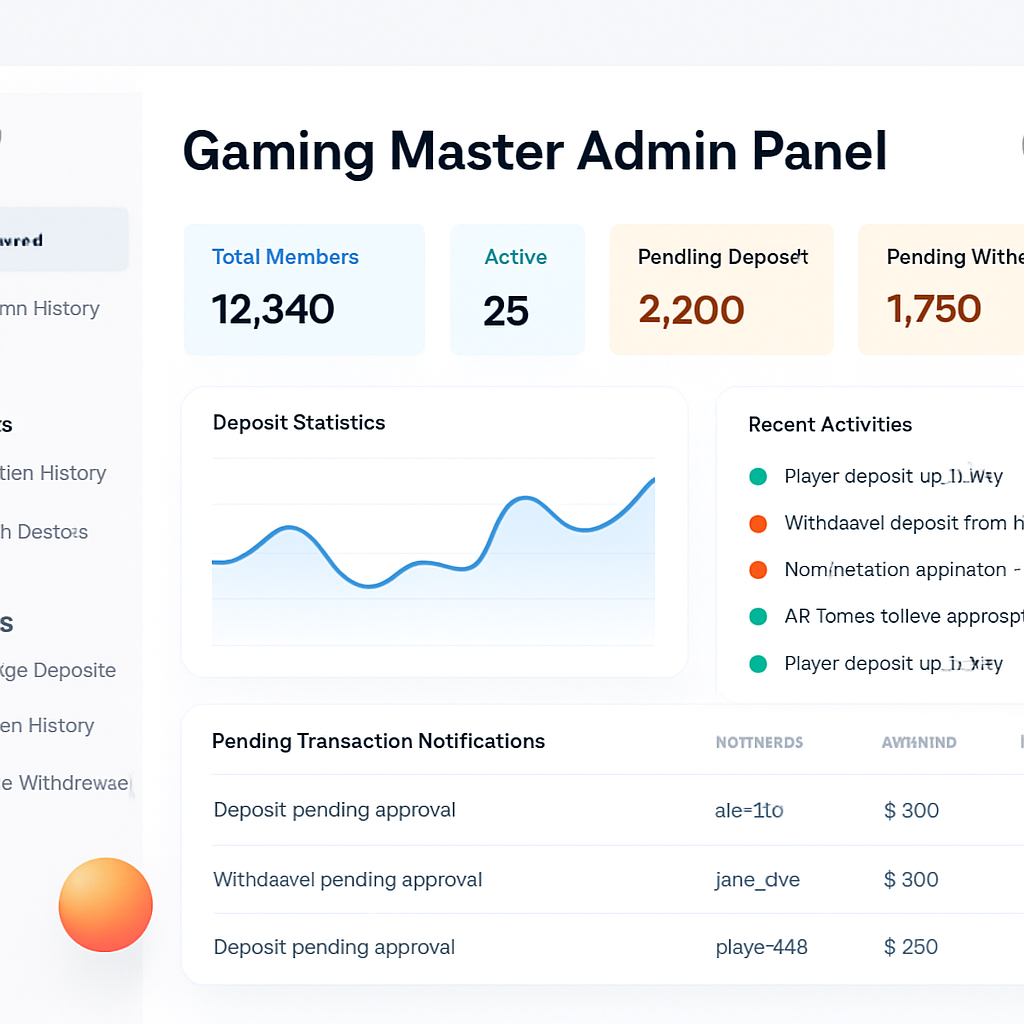Open the Active 25 stat card
This screenshot has height=1024, width=1024.
point(517,289)
